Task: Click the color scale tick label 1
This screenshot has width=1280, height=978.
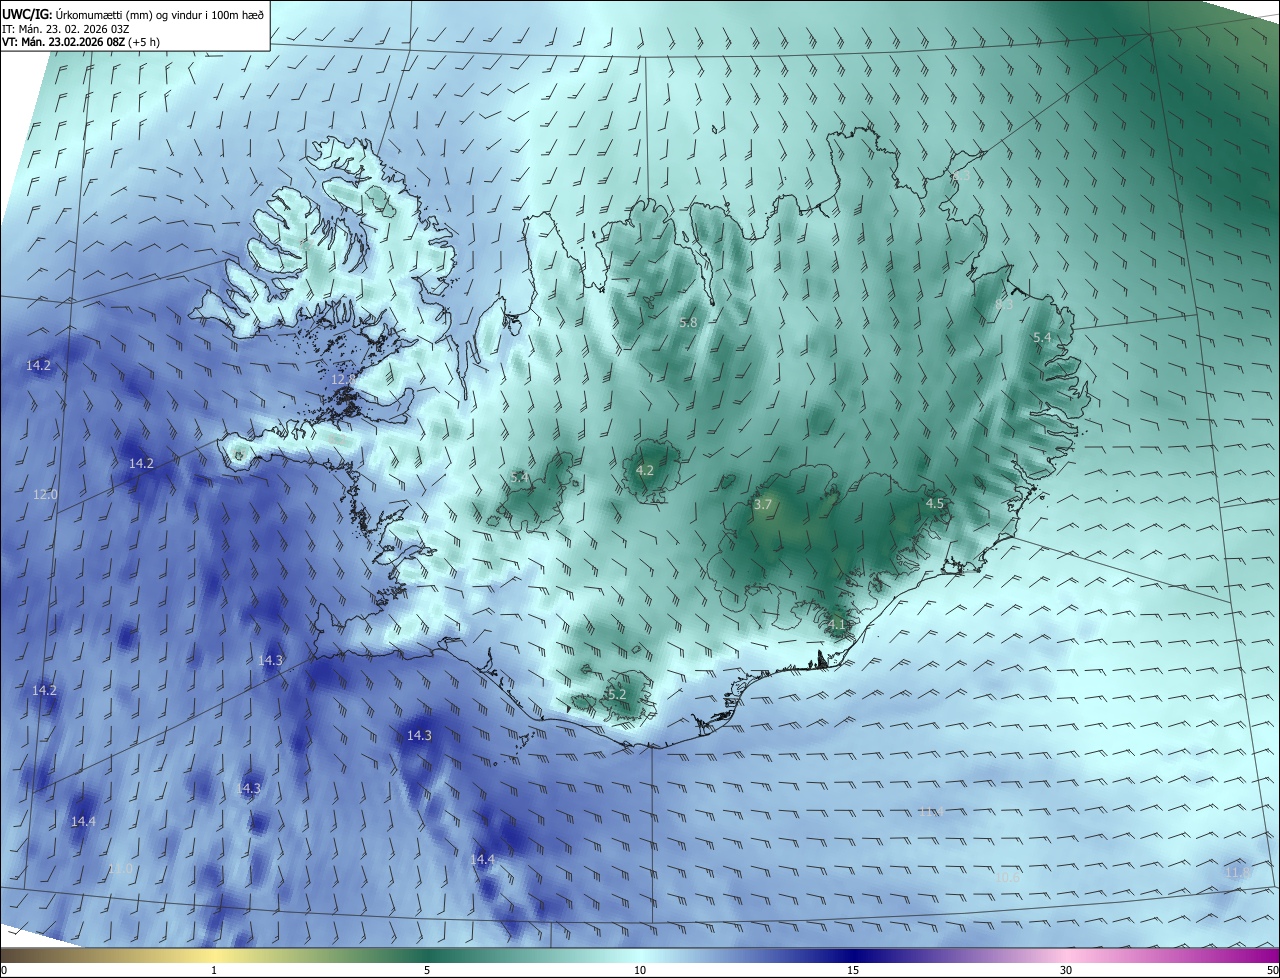Action: coord(214,970)
